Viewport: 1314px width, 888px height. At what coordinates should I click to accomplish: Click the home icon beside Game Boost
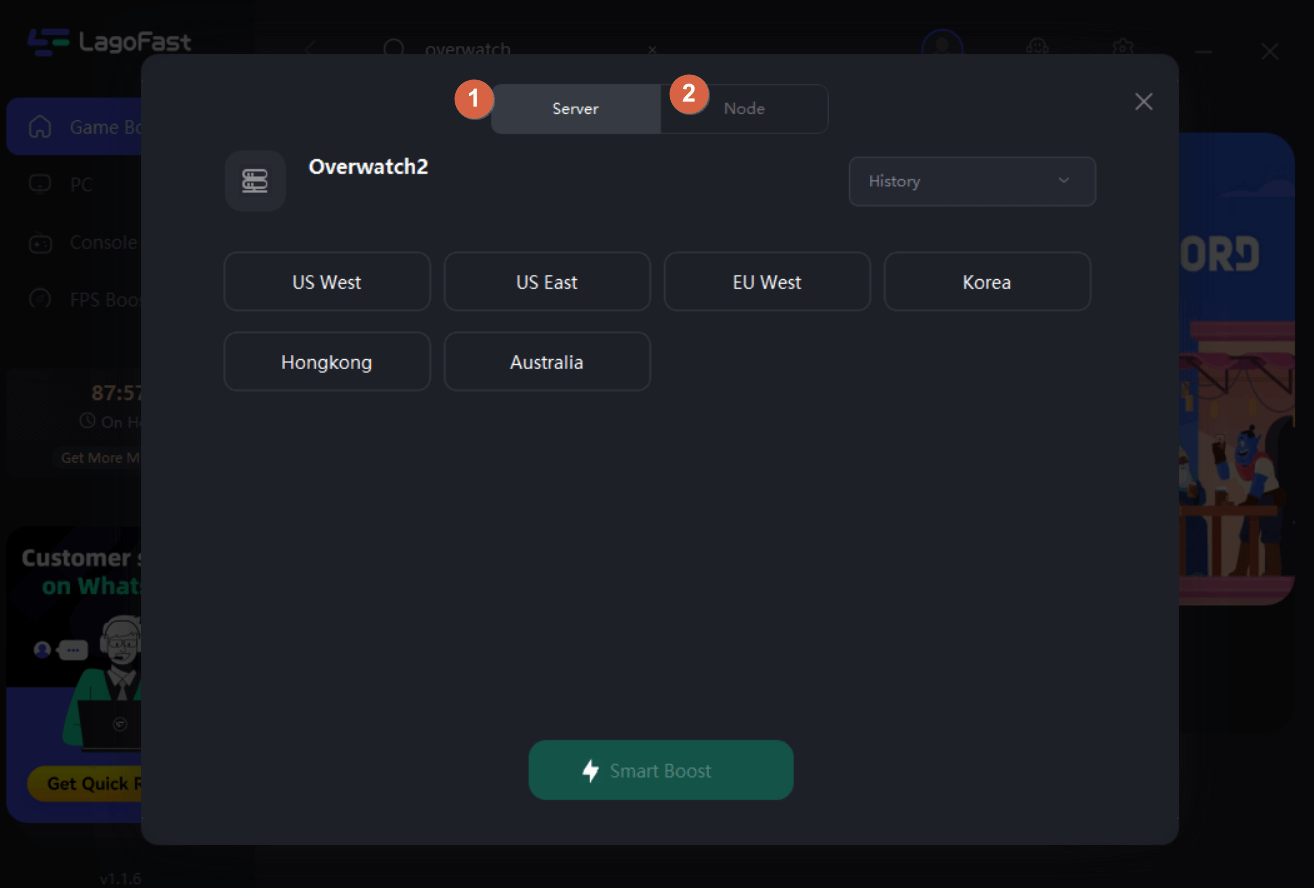point(40,127)
